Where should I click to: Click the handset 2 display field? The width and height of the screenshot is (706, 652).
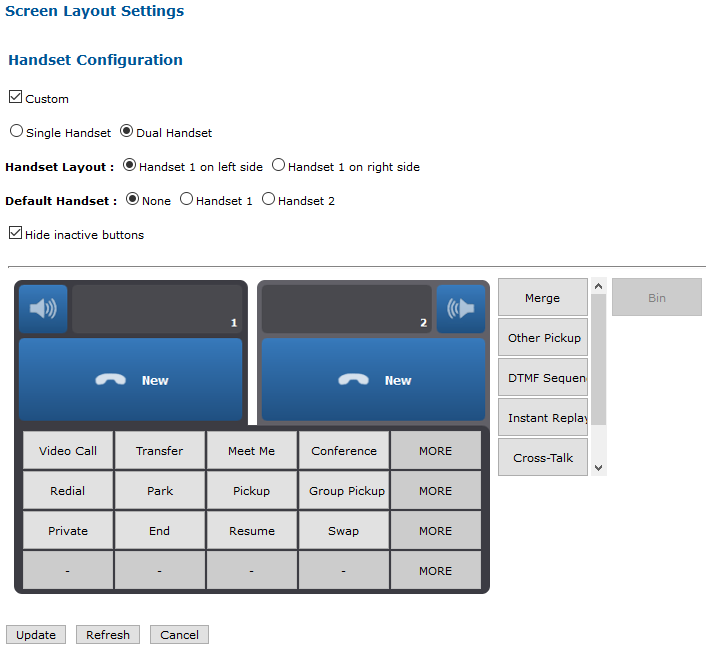(347, 309)
